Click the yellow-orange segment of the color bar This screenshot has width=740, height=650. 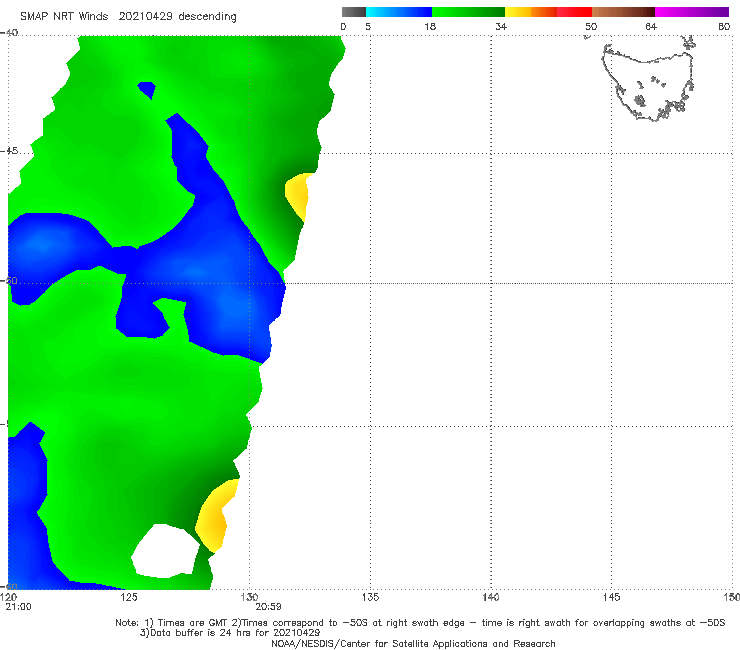click(530, 12)
